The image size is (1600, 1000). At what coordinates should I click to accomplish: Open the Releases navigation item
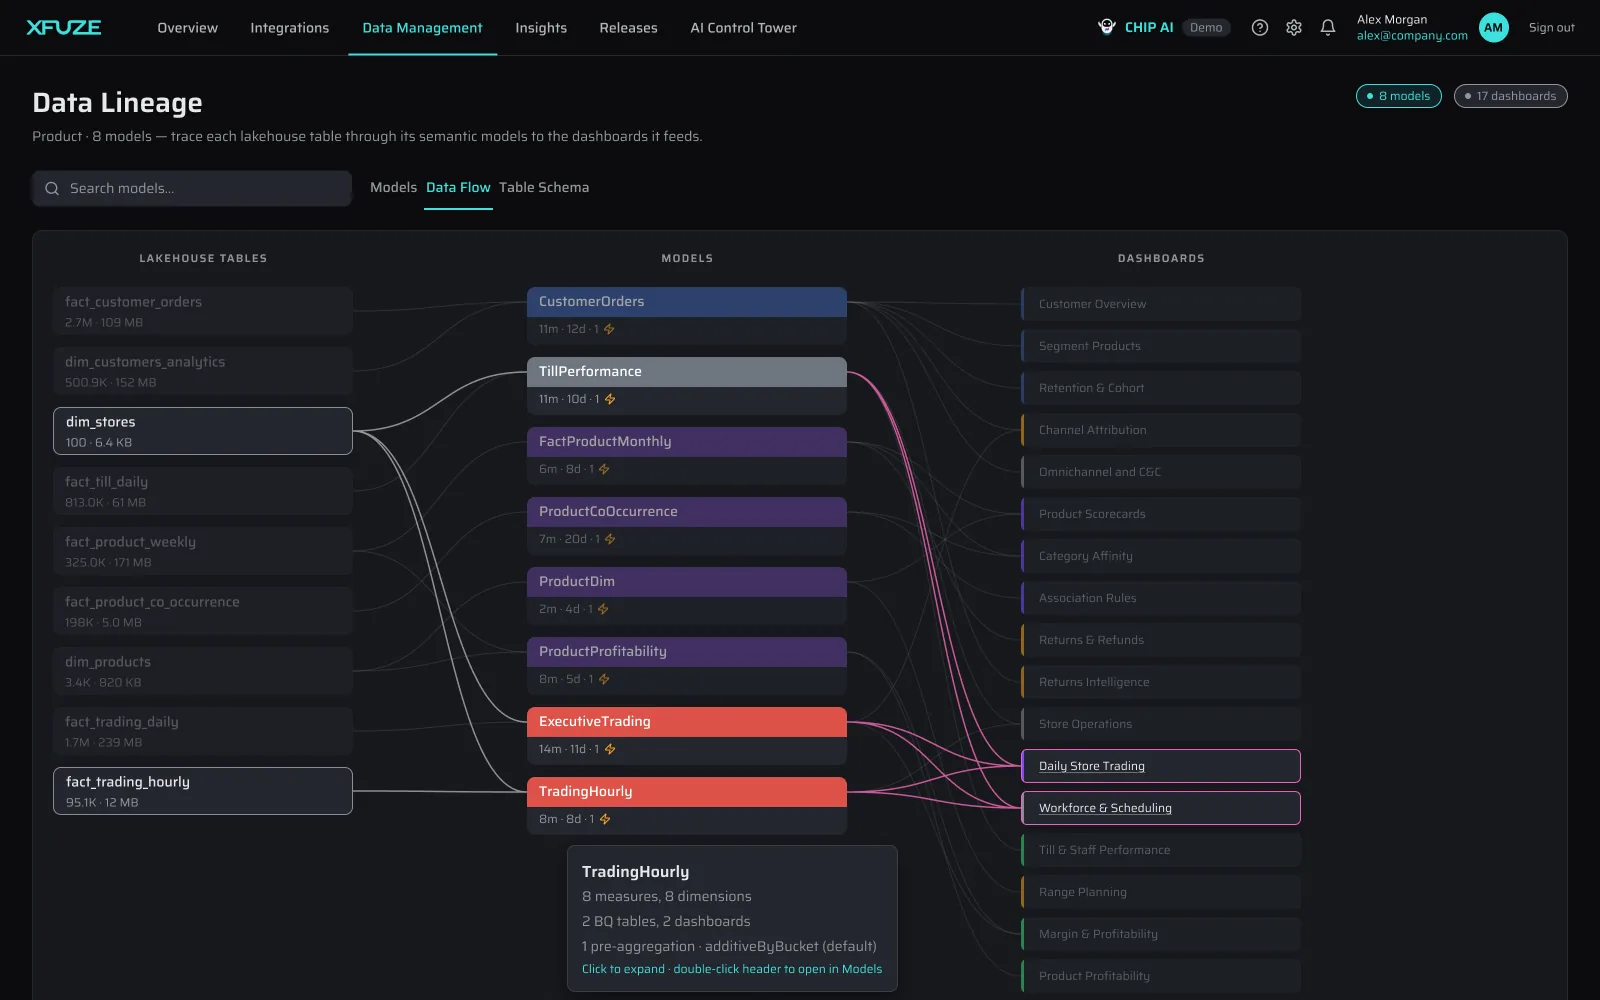coord(628,28)
